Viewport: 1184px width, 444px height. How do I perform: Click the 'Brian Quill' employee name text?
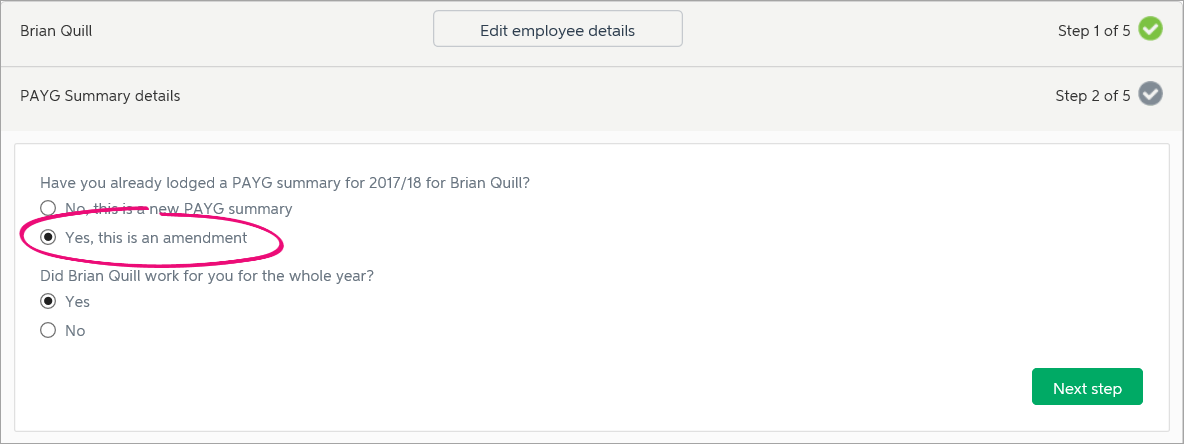click(x=56, y=31)
